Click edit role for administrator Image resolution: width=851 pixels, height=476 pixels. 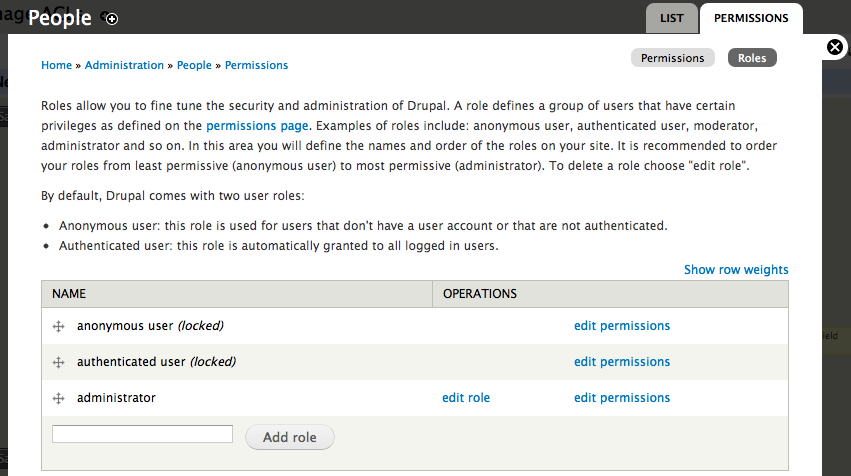coord(466,398)
